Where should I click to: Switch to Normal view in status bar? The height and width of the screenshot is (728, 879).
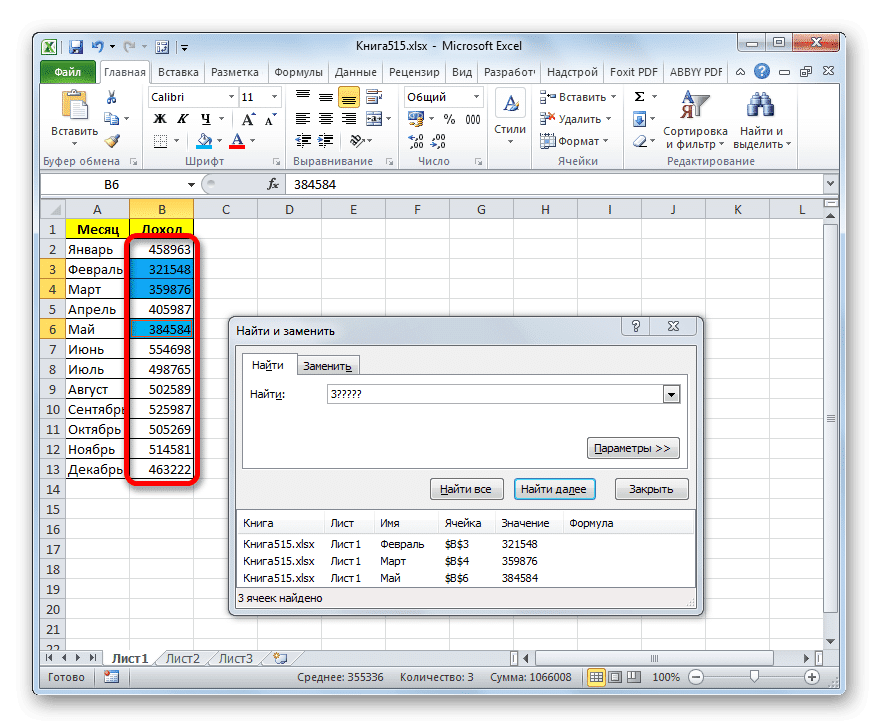click(x=596, y=677)
